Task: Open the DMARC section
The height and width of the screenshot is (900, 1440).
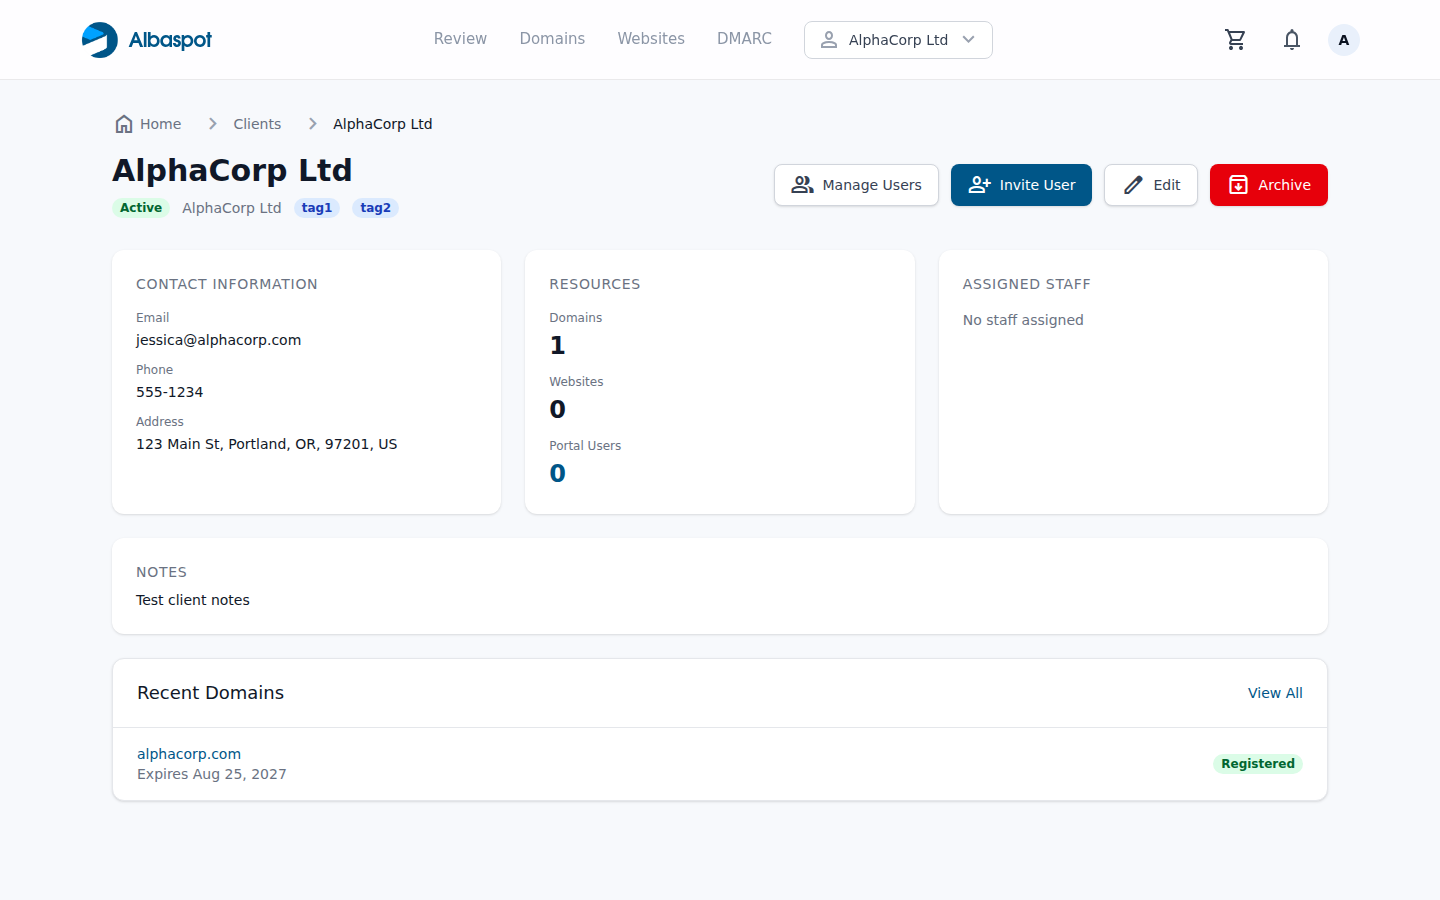Action: click(744, 38)
